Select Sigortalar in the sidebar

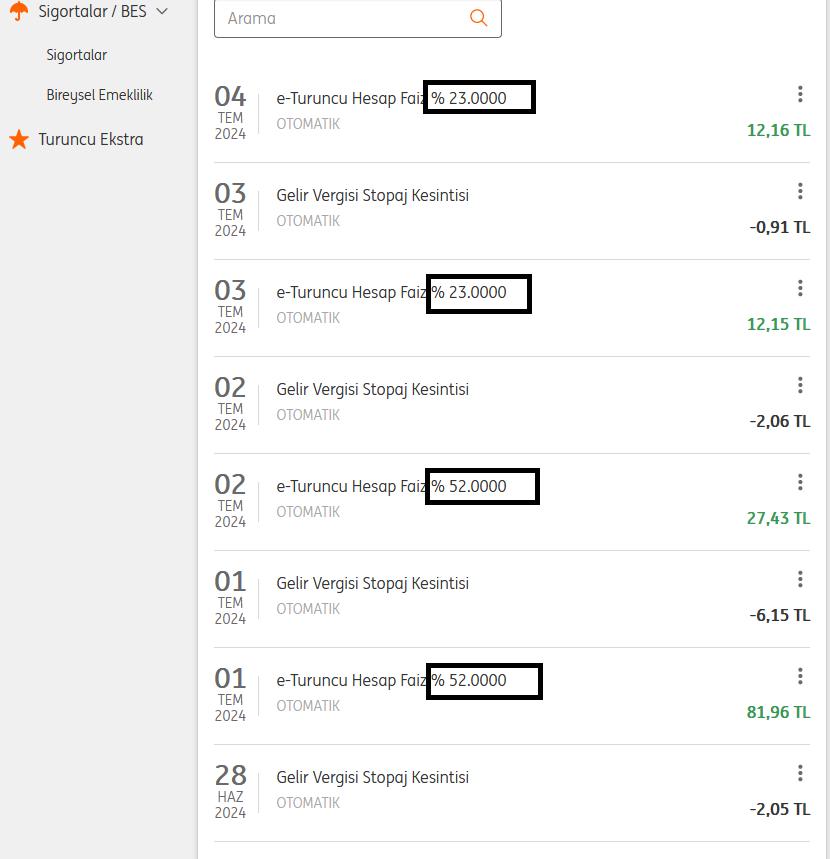(77, 55)
